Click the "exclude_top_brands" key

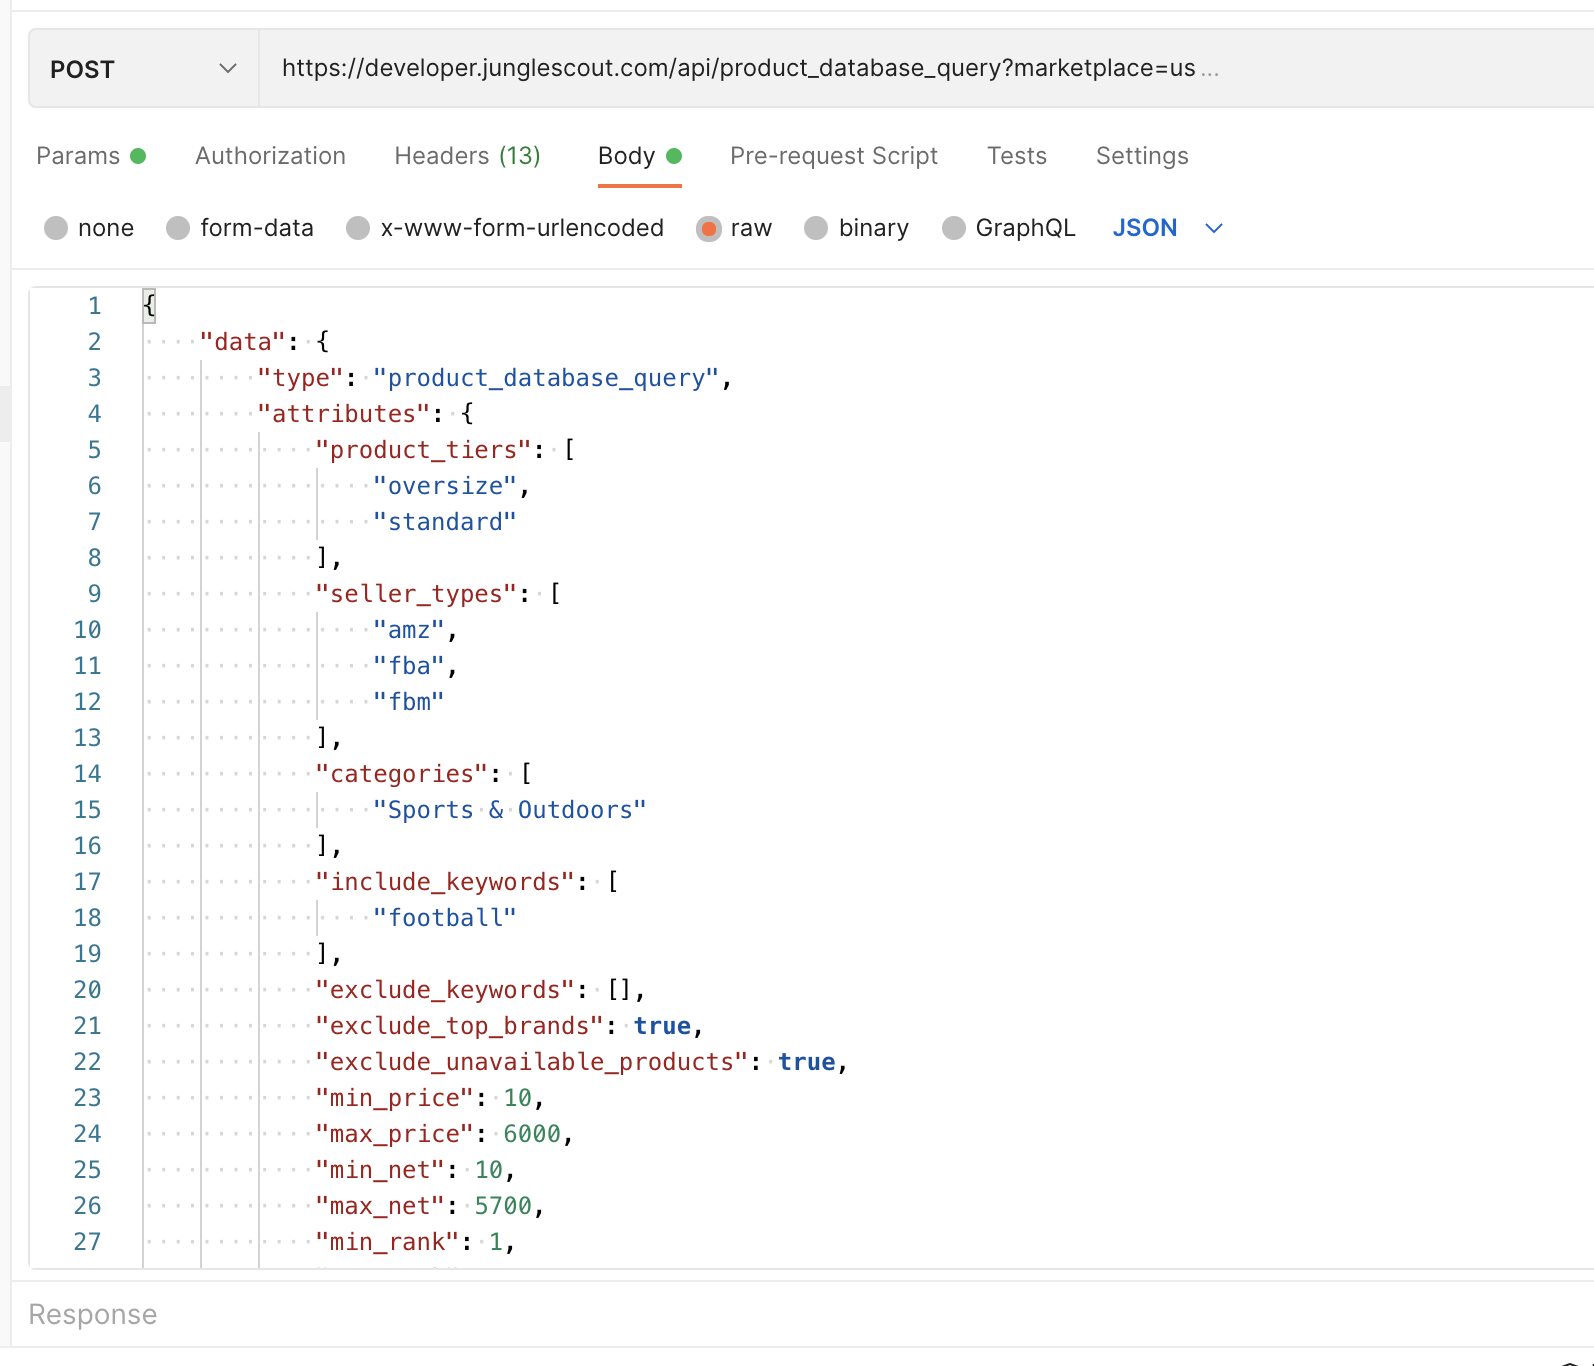(x=460, y=1026)
